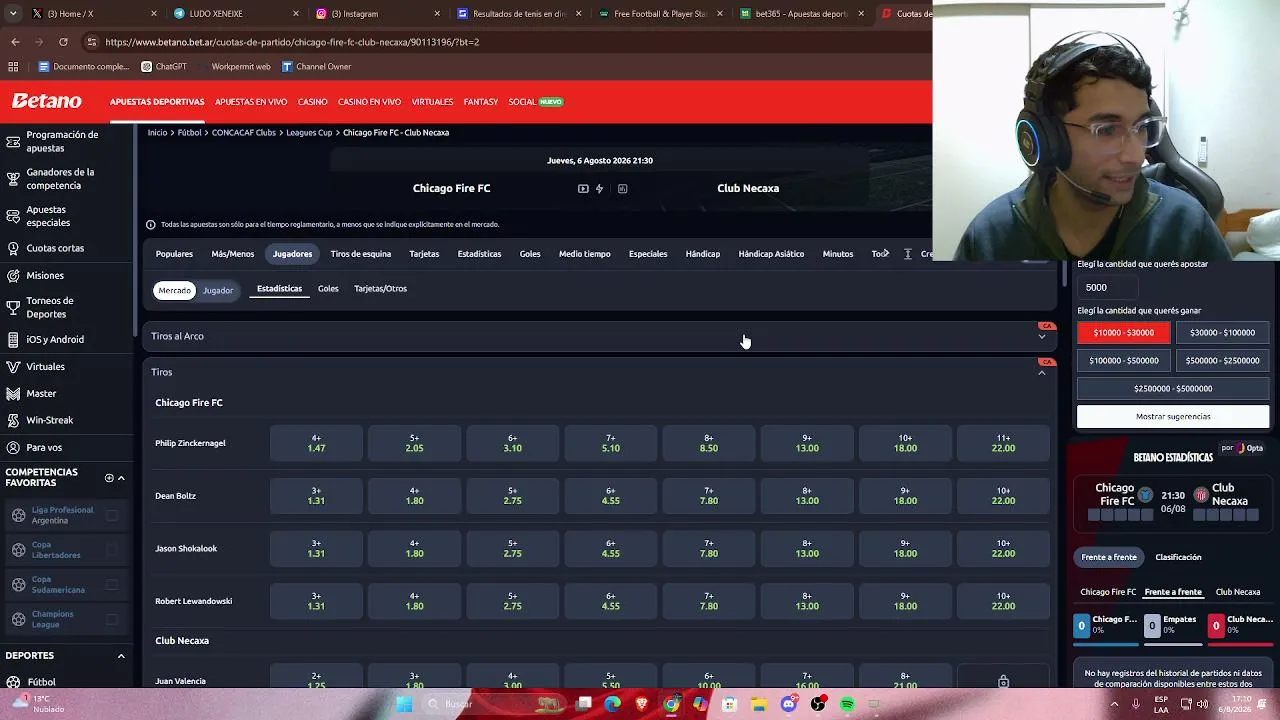
Task: Click the browser address bar URL
Action: 292,42
